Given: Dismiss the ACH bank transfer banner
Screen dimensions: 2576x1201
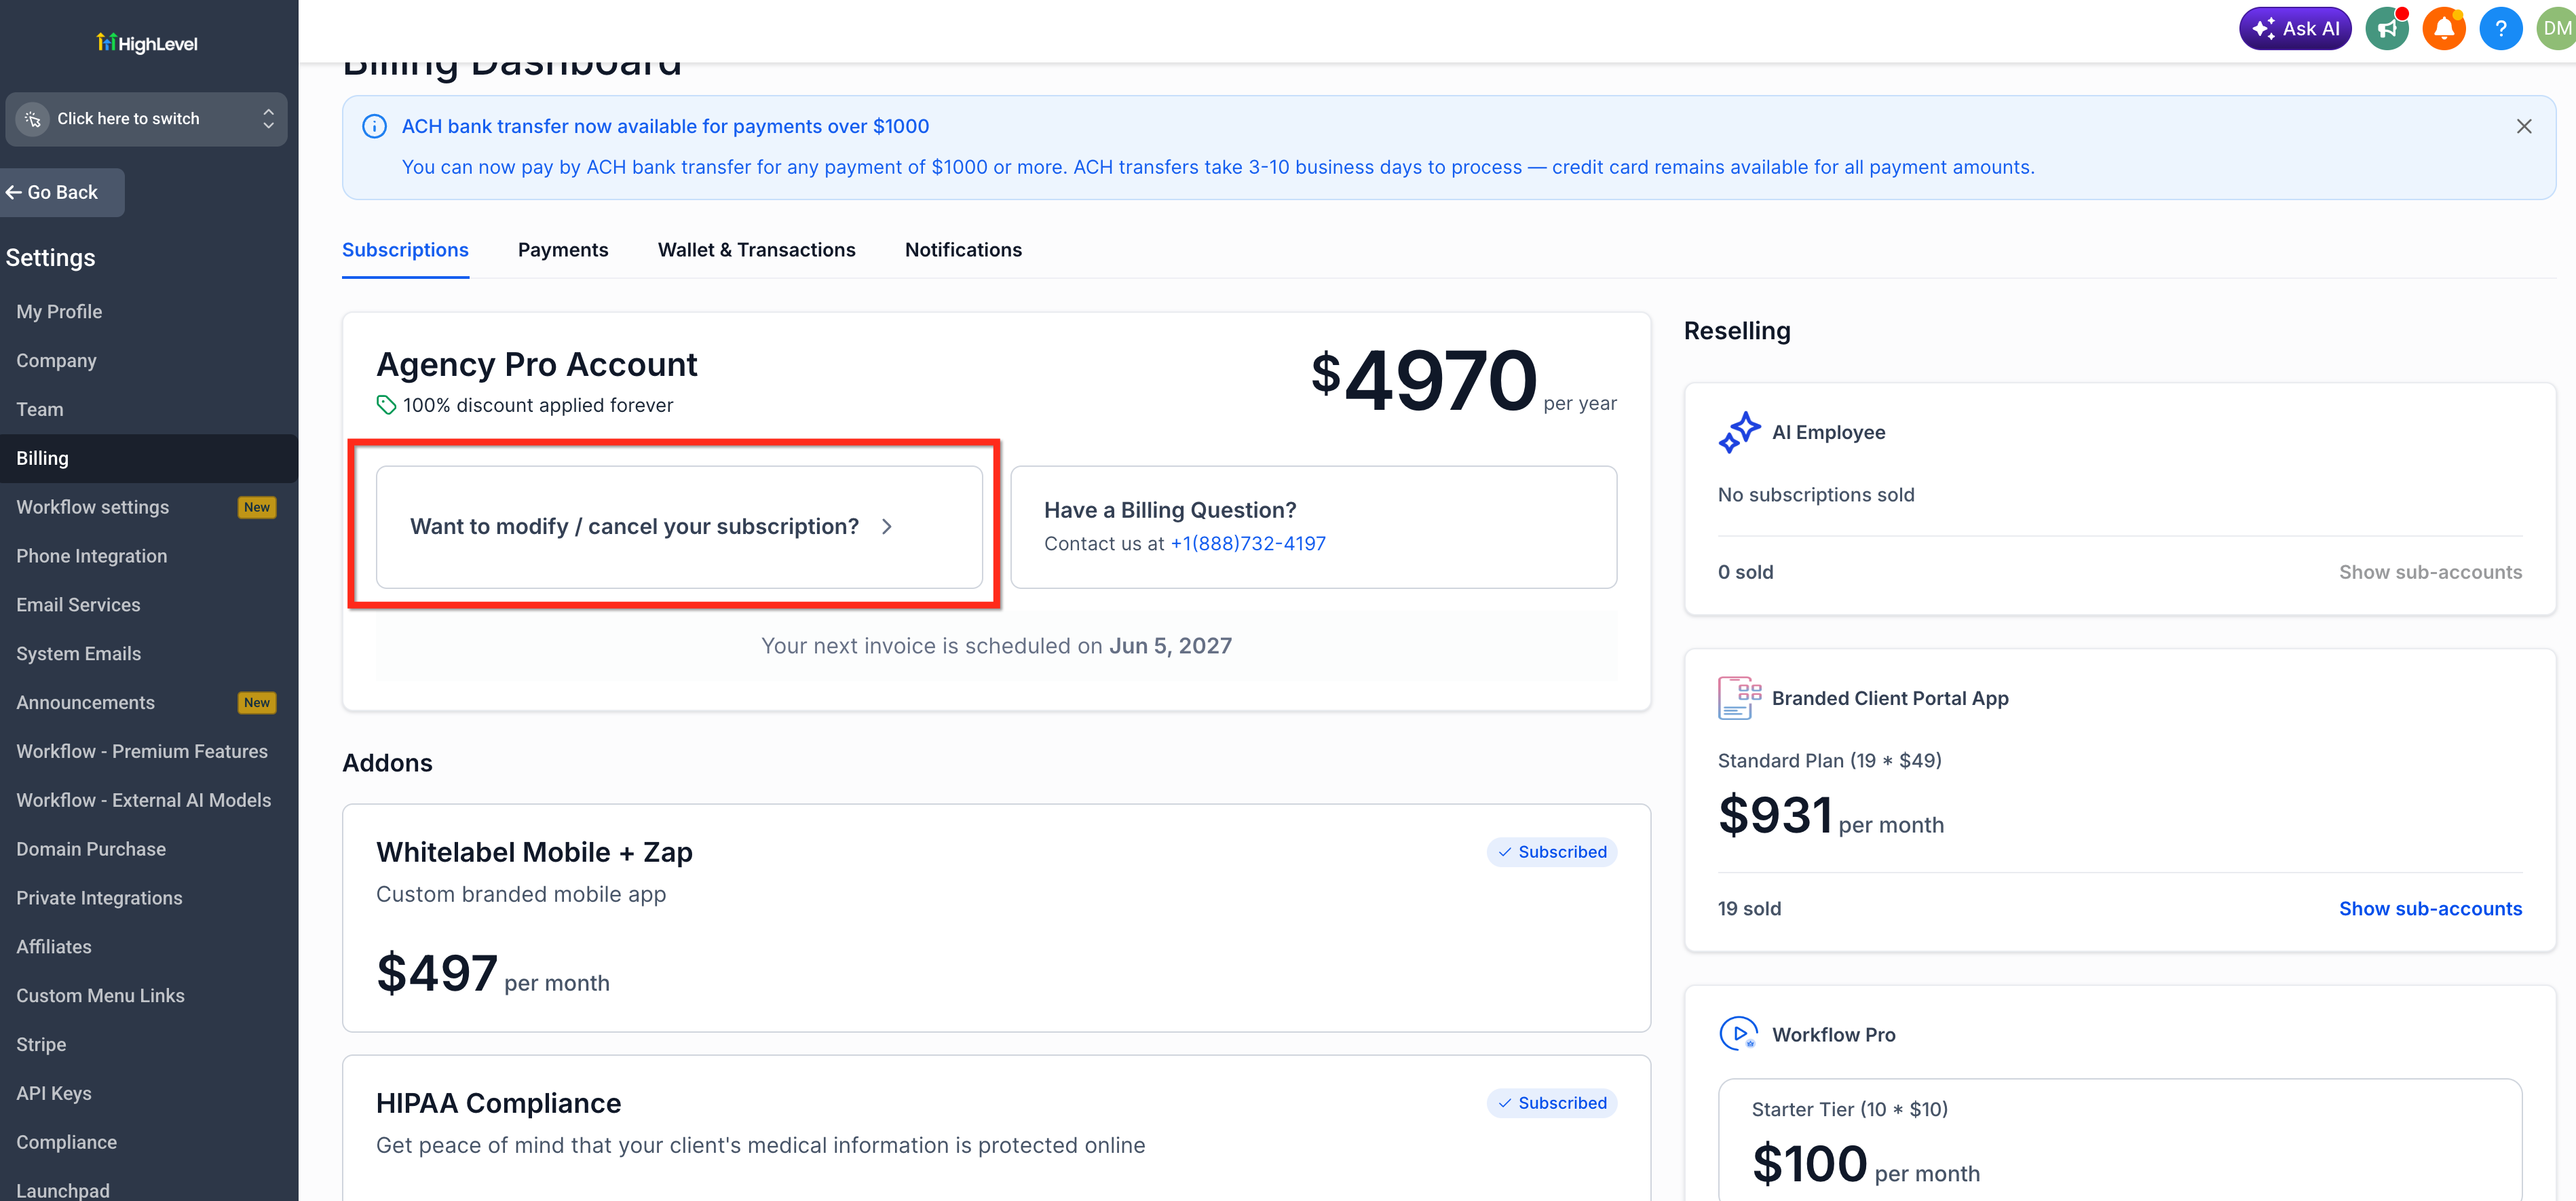Looking at the screenshot, I should 2524,126.
